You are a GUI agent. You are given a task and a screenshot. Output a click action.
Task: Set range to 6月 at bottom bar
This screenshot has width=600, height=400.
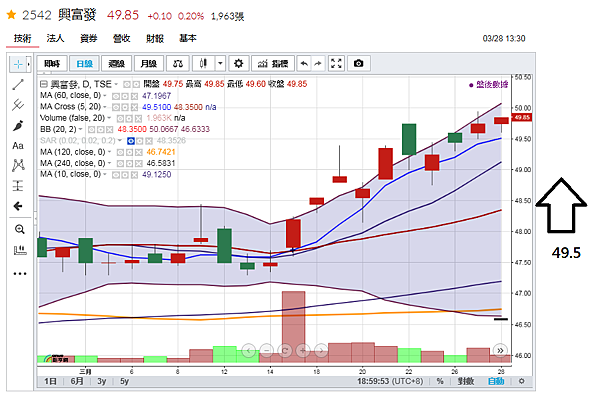77,381
